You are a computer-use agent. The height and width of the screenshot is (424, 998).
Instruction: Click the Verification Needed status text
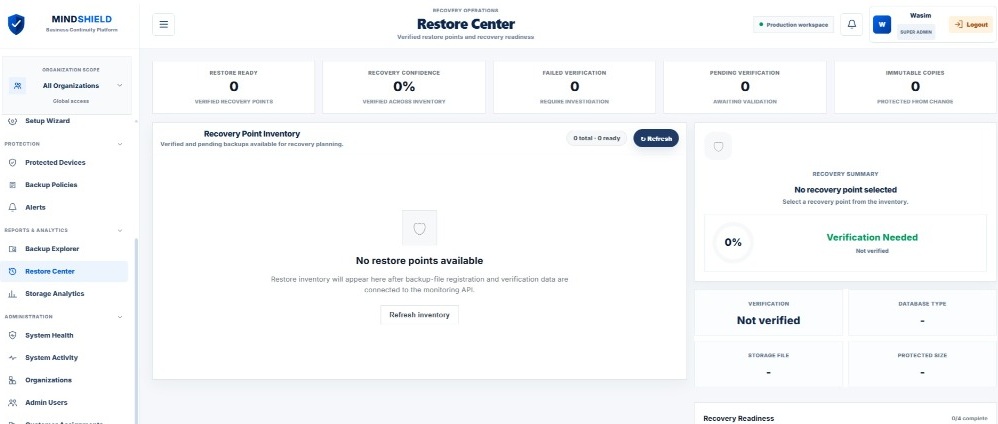point(872,237)
